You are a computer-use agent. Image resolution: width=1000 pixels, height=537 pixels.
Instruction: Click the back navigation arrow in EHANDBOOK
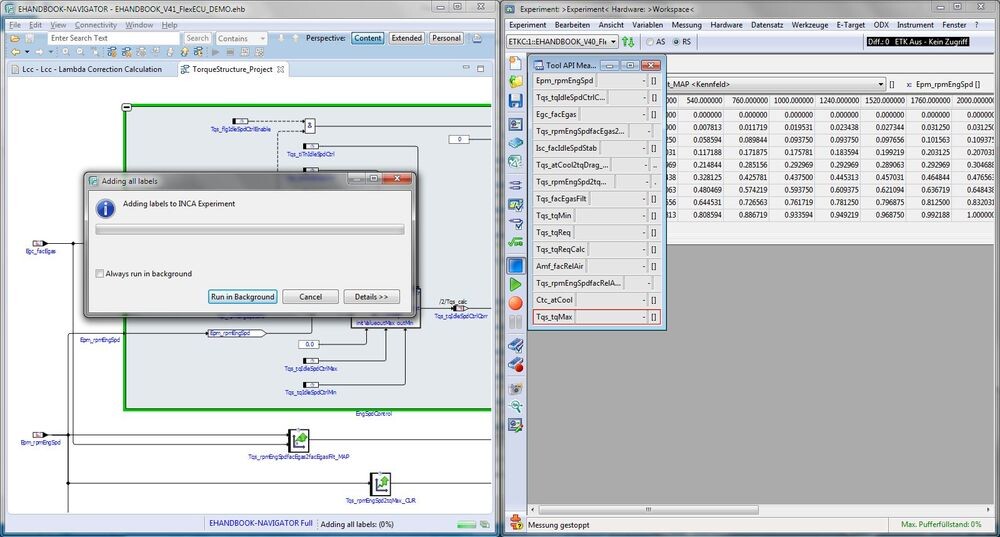(x=15, y=52)
